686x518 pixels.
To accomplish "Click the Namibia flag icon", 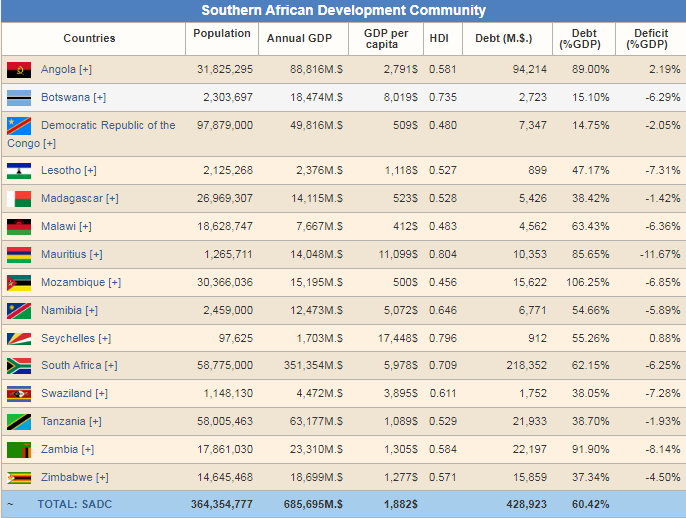I will coord(19,311).
